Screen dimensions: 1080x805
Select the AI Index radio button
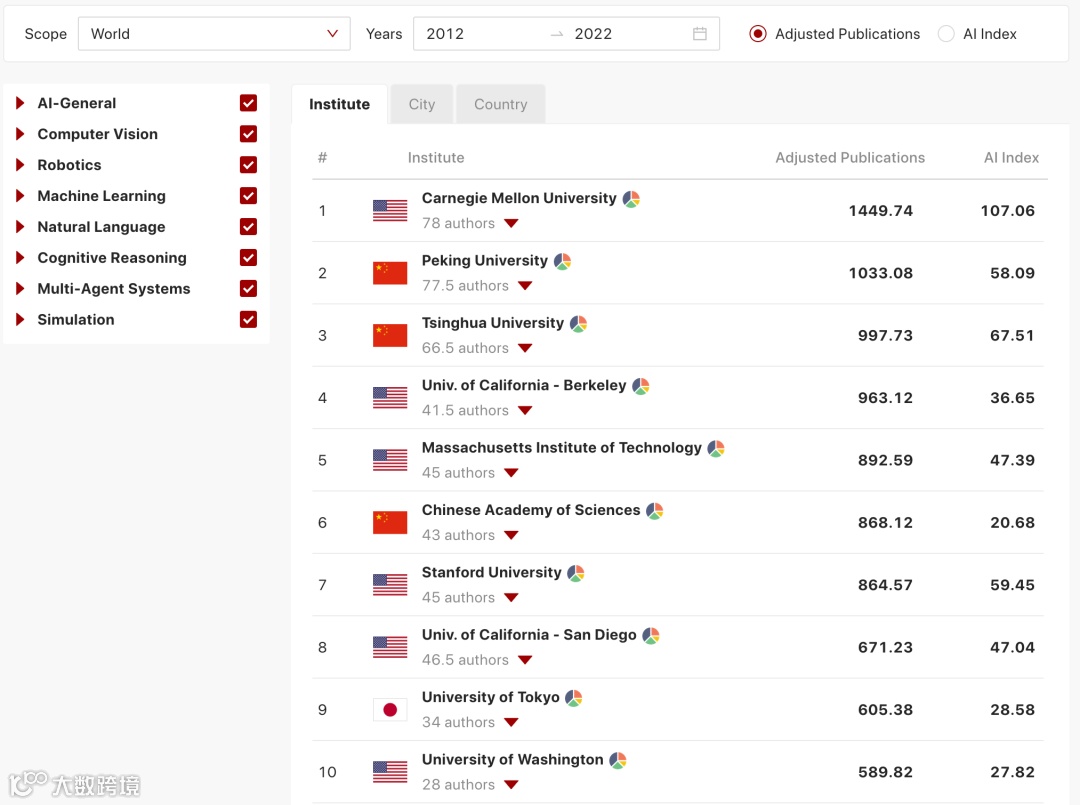click(x=946, y=34)
